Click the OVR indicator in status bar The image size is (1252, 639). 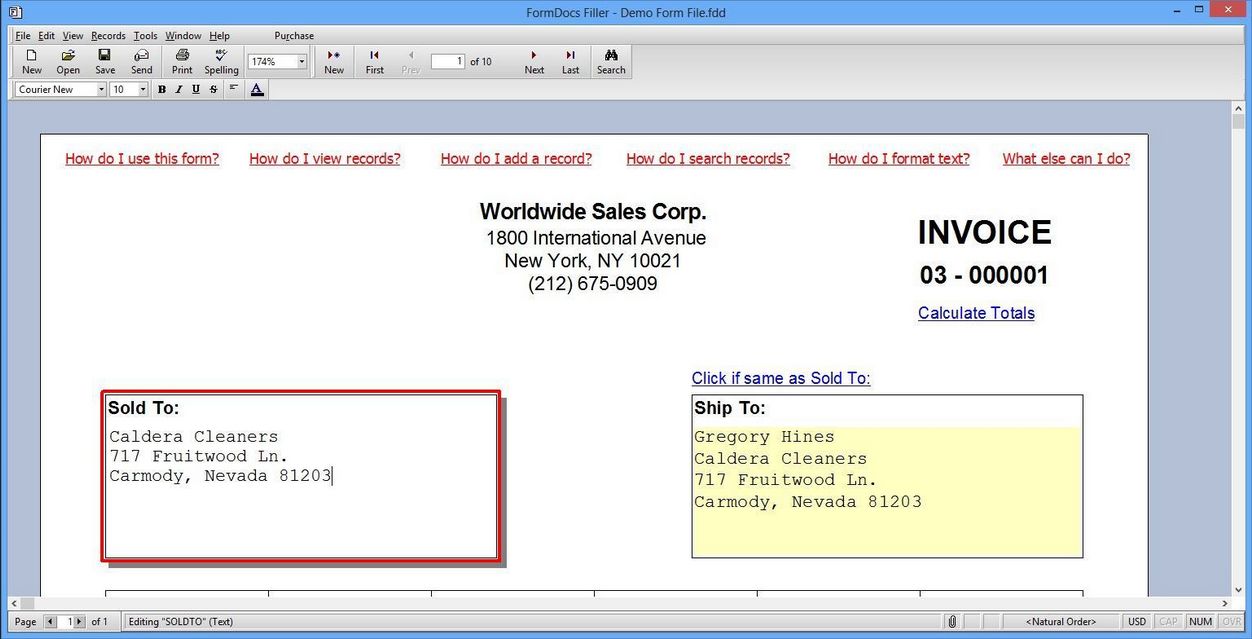[x=1231, y=622]
